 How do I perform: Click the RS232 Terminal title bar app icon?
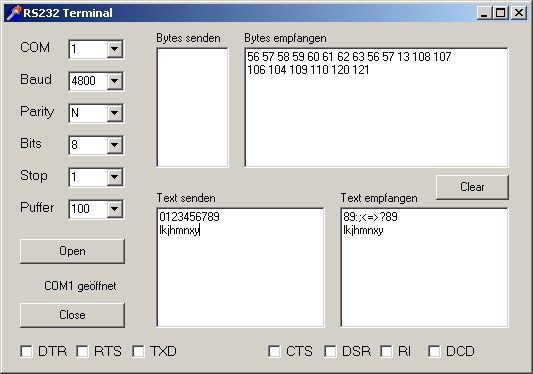point(14,13)
